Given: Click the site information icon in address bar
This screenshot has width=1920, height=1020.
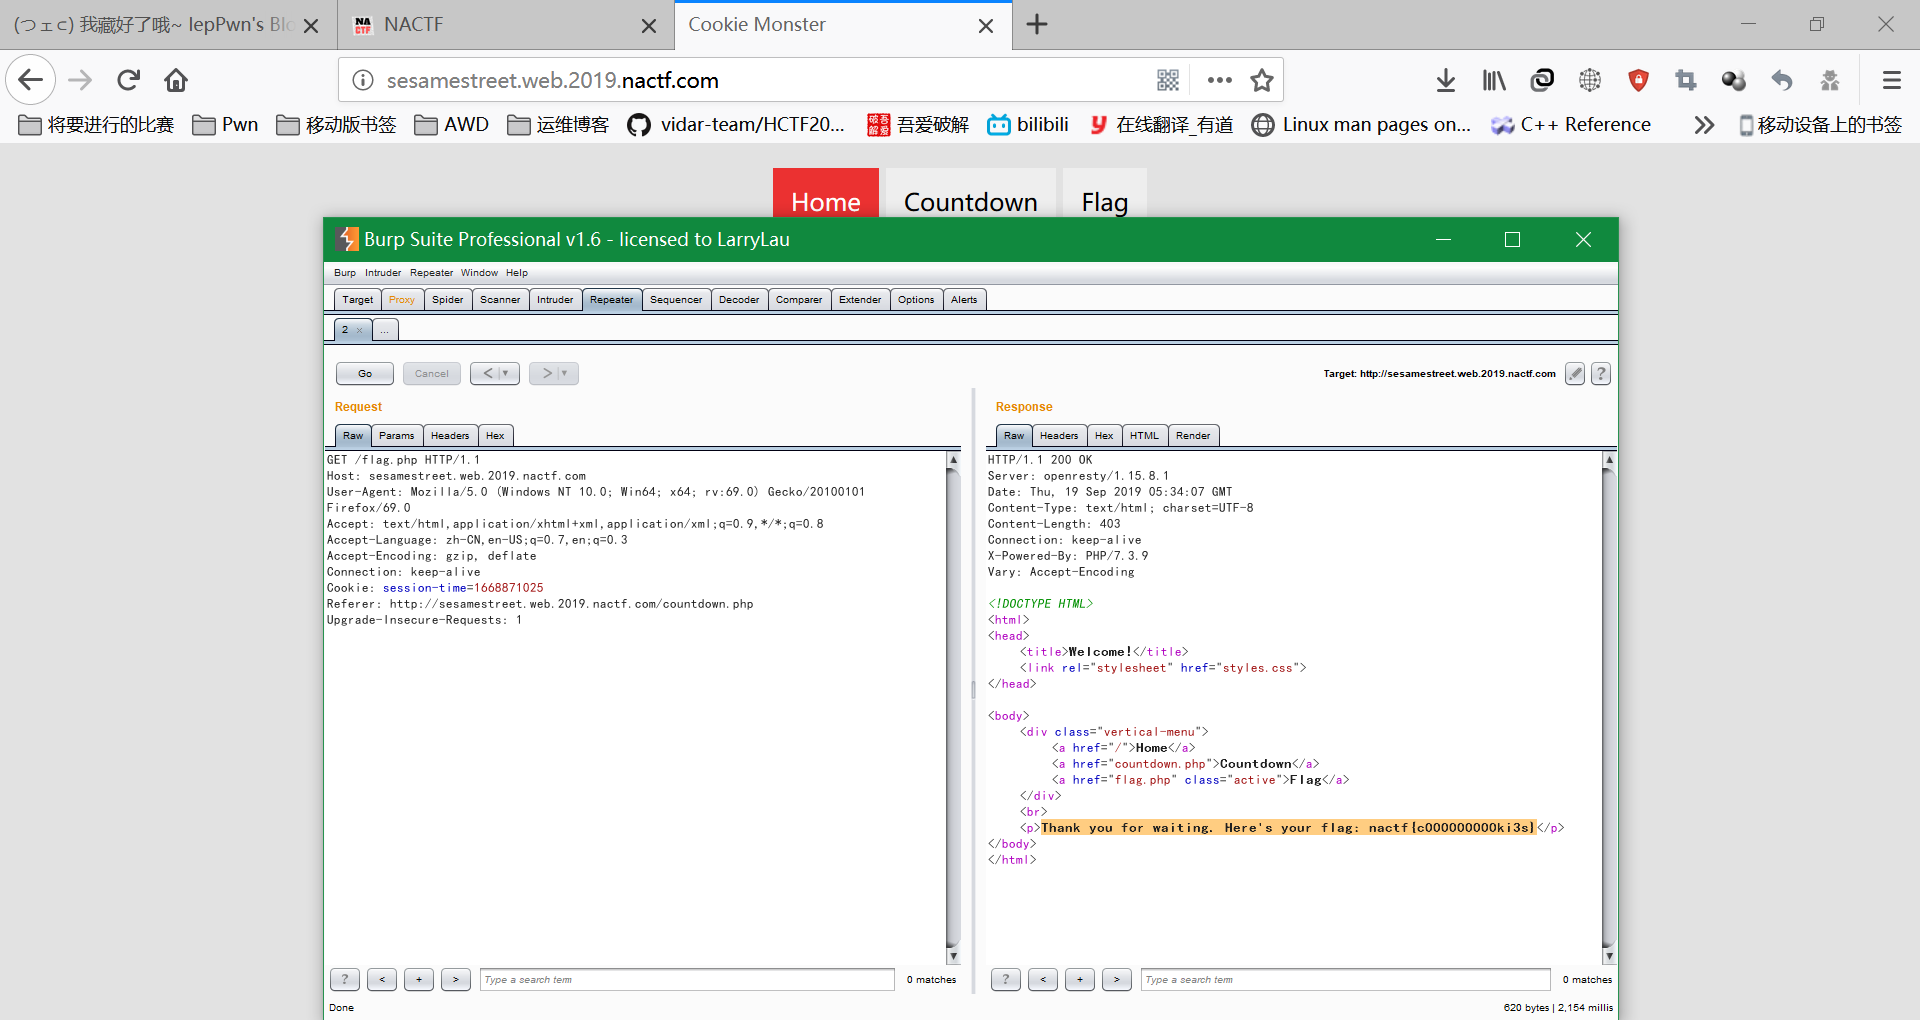Looking at the screenshot, I should 363,80.
